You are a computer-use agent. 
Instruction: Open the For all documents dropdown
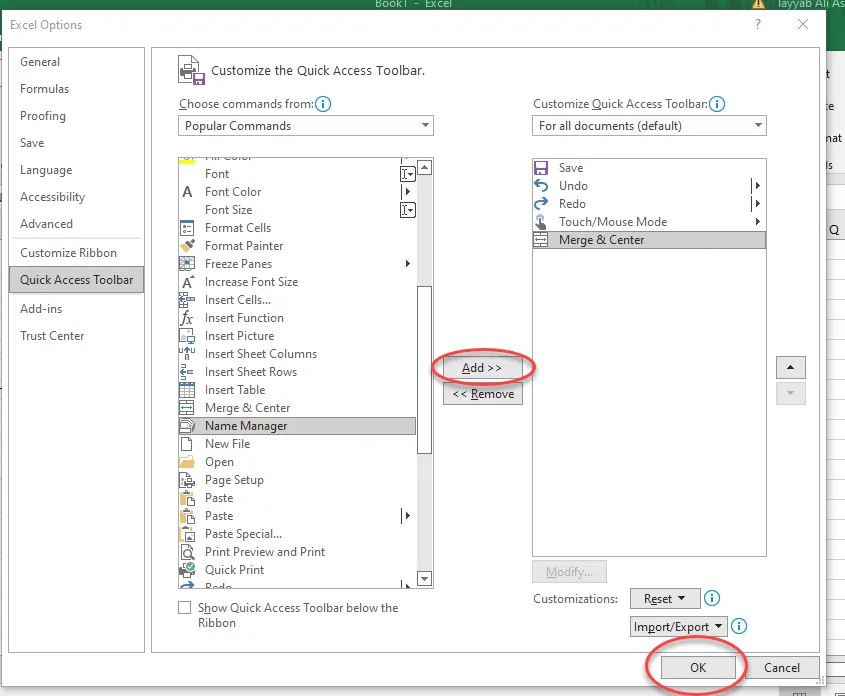pos(649,126)
